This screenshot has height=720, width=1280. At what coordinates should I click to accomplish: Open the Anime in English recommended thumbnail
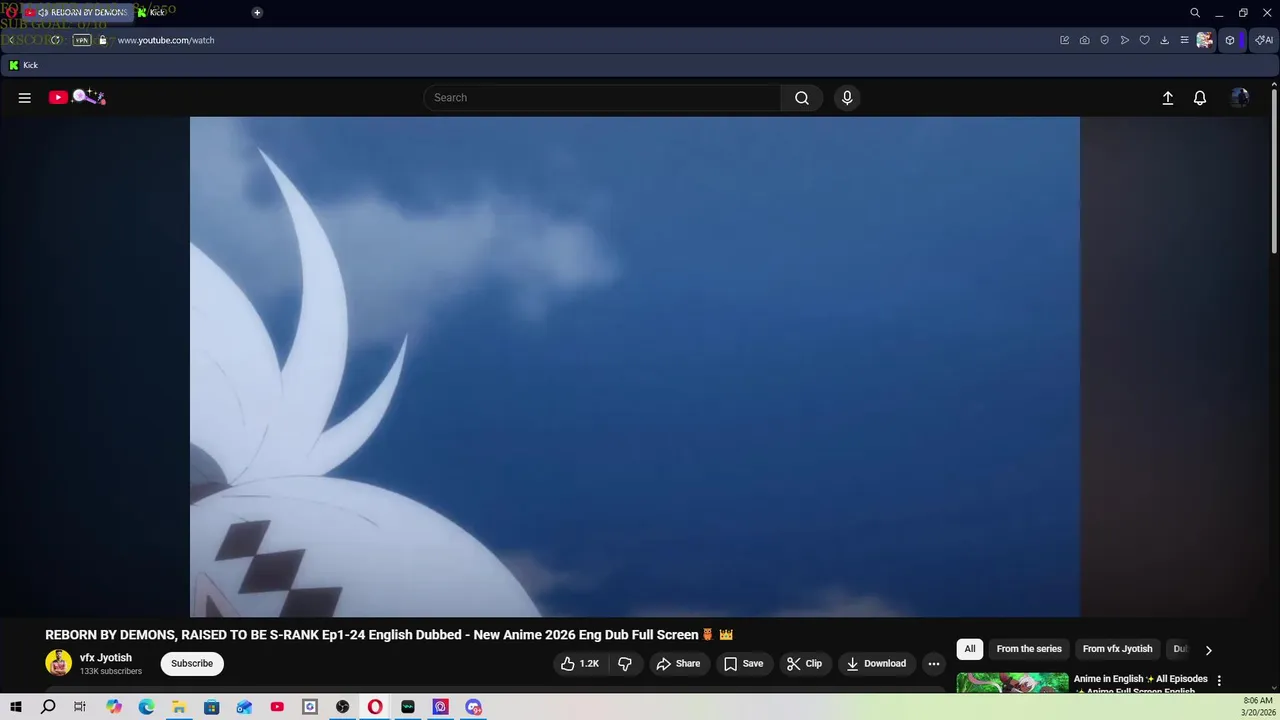pyautogui.click(x=1012, y=683)
